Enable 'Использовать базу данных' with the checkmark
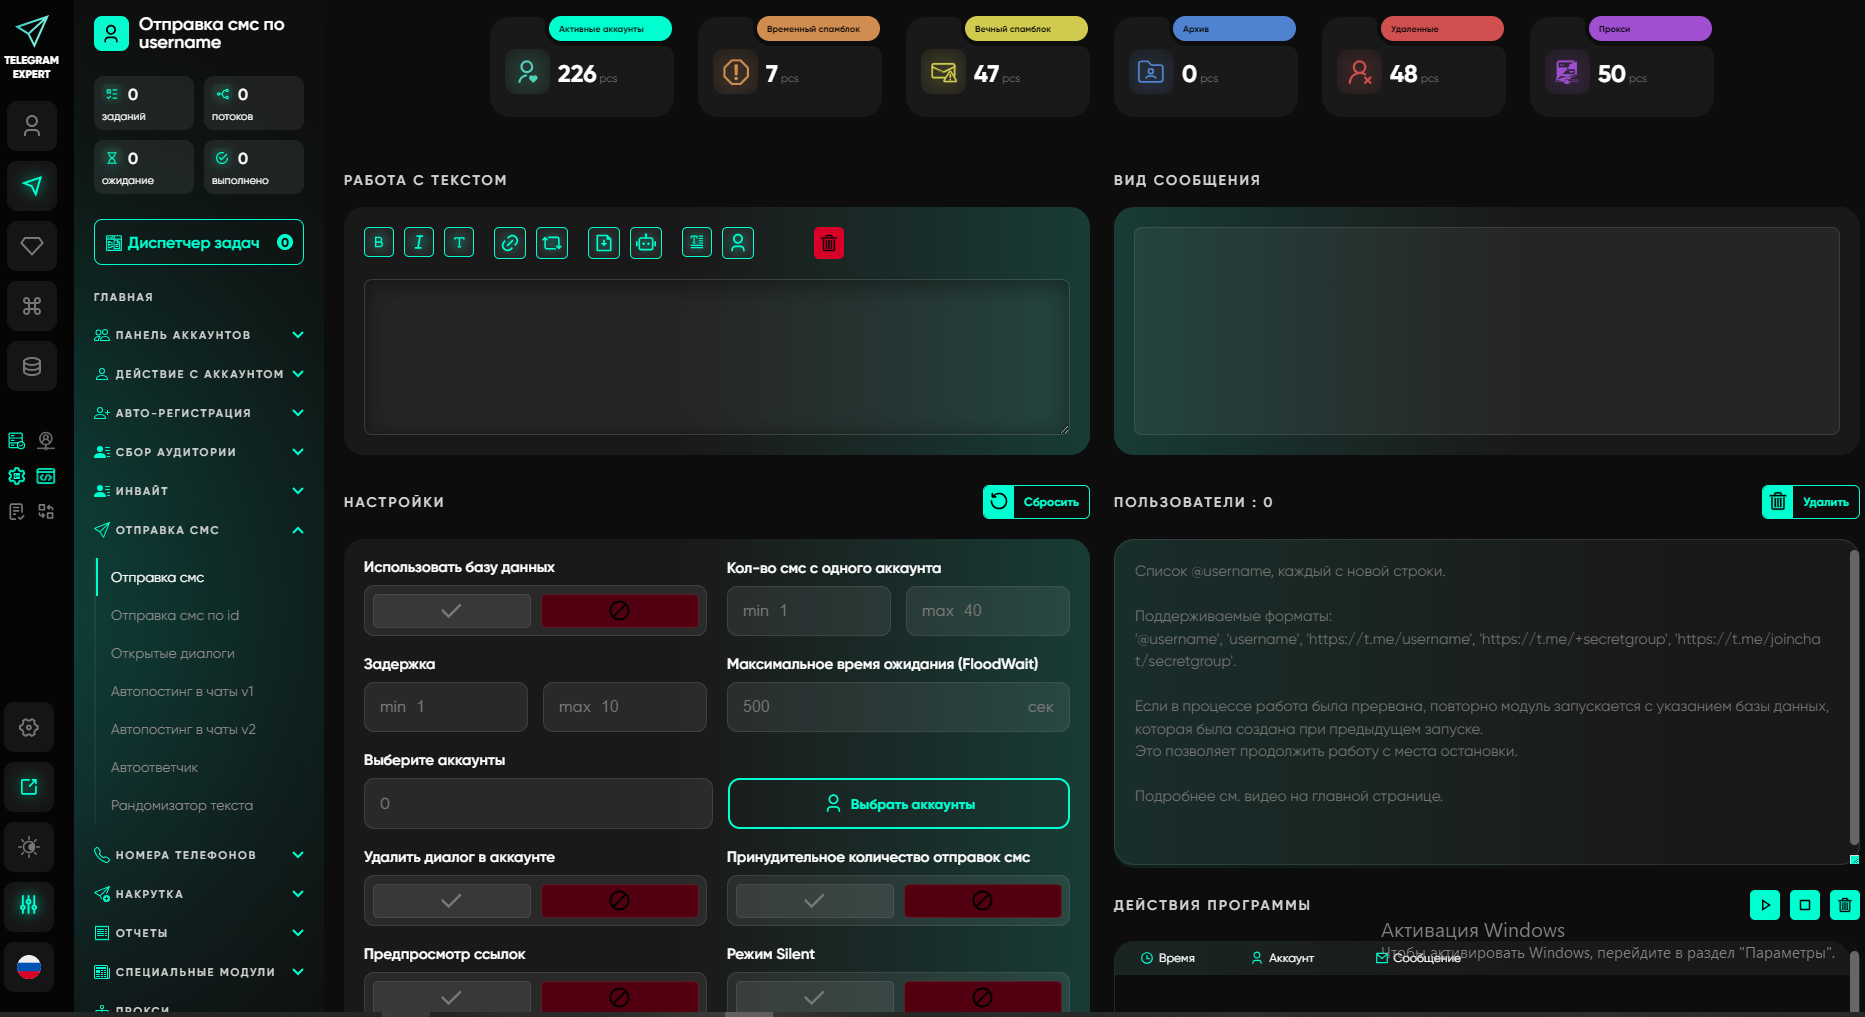The width and height of the screenshot is (1865, 1017). pyautogui.click(x=452, y=611)
